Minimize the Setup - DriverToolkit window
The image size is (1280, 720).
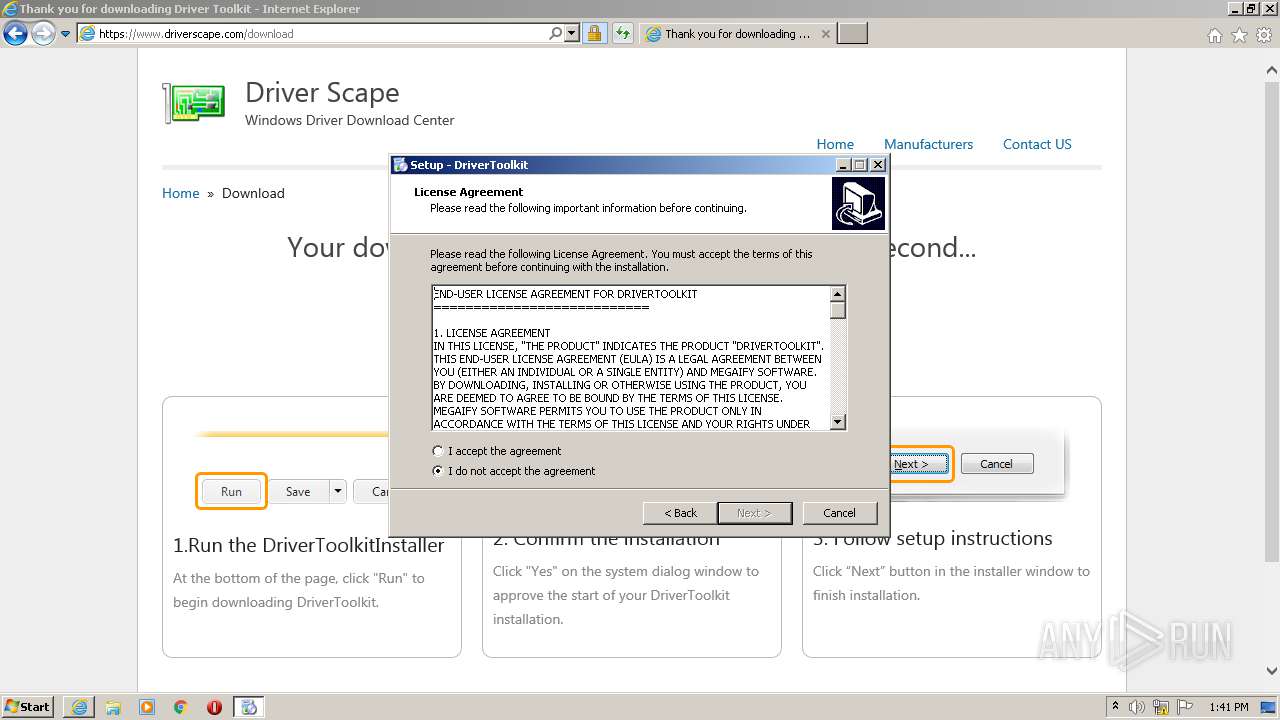click(842, 165)
